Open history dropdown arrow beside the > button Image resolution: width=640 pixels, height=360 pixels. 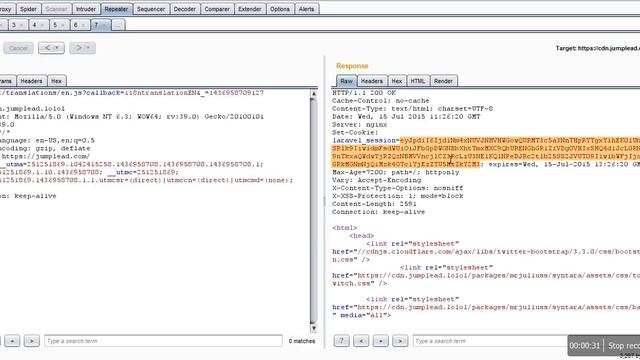[x=89, y=48]
